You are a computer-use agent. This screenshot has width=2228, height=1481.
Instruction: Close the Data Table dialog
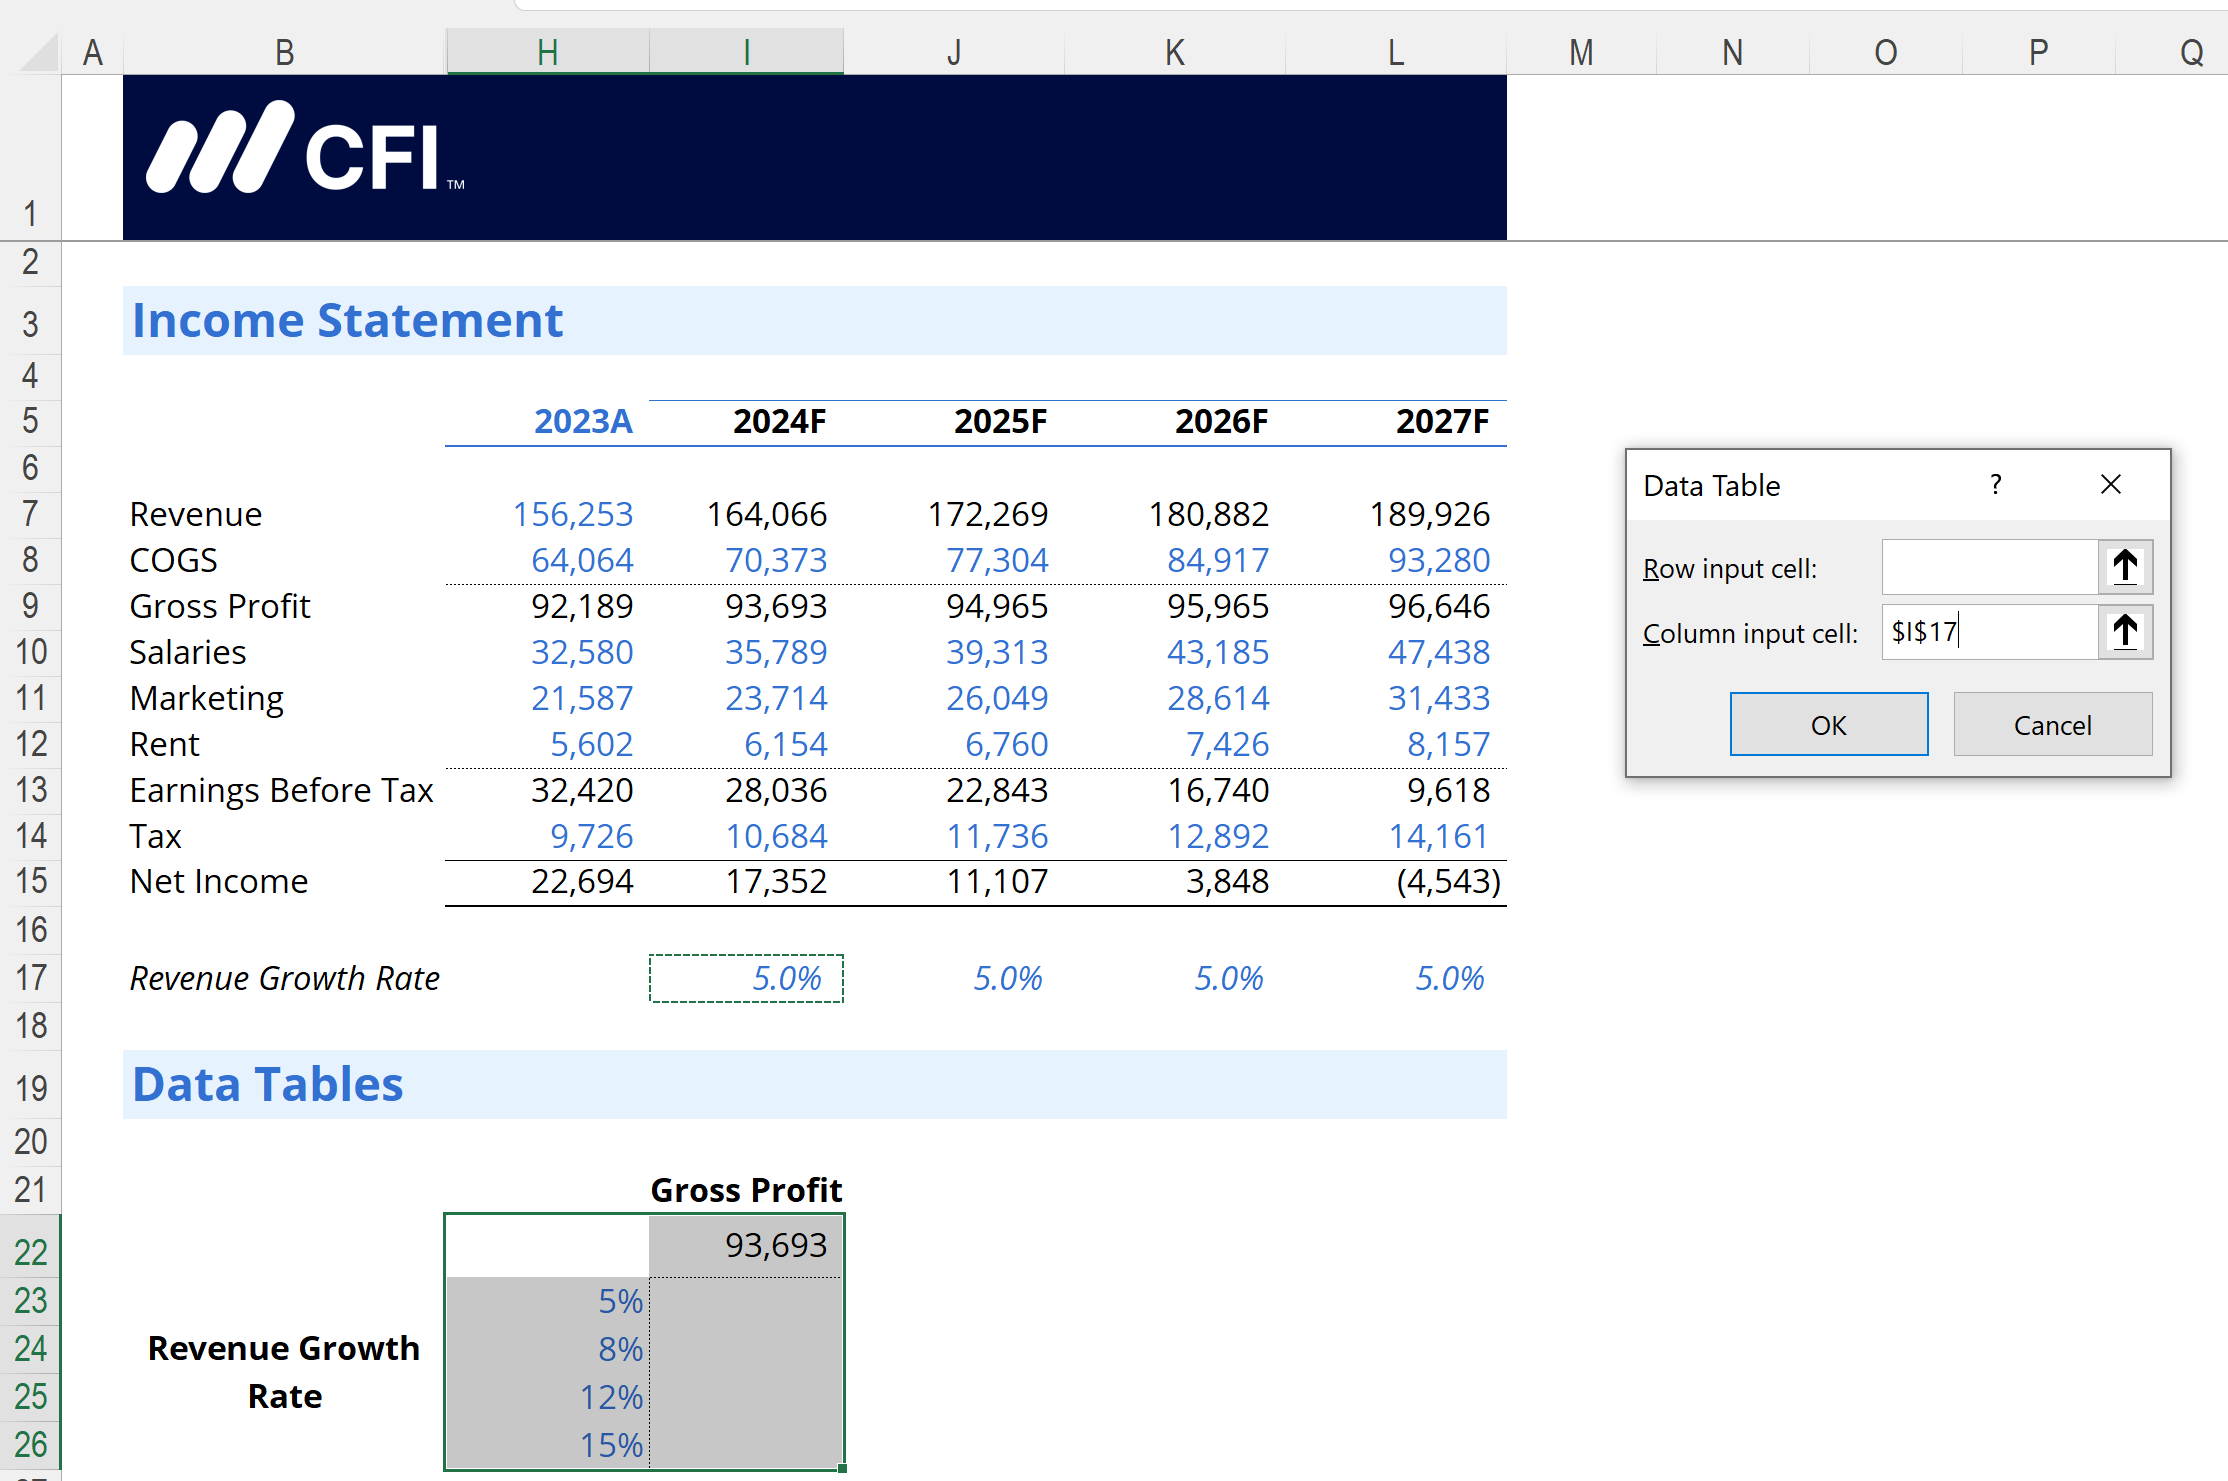point(2110,485)
